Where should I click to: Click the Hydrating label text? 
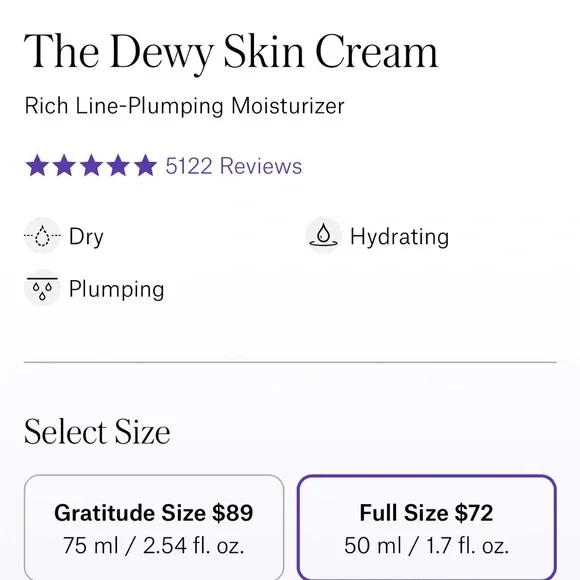pyautogui.click(x=399, y=237)
